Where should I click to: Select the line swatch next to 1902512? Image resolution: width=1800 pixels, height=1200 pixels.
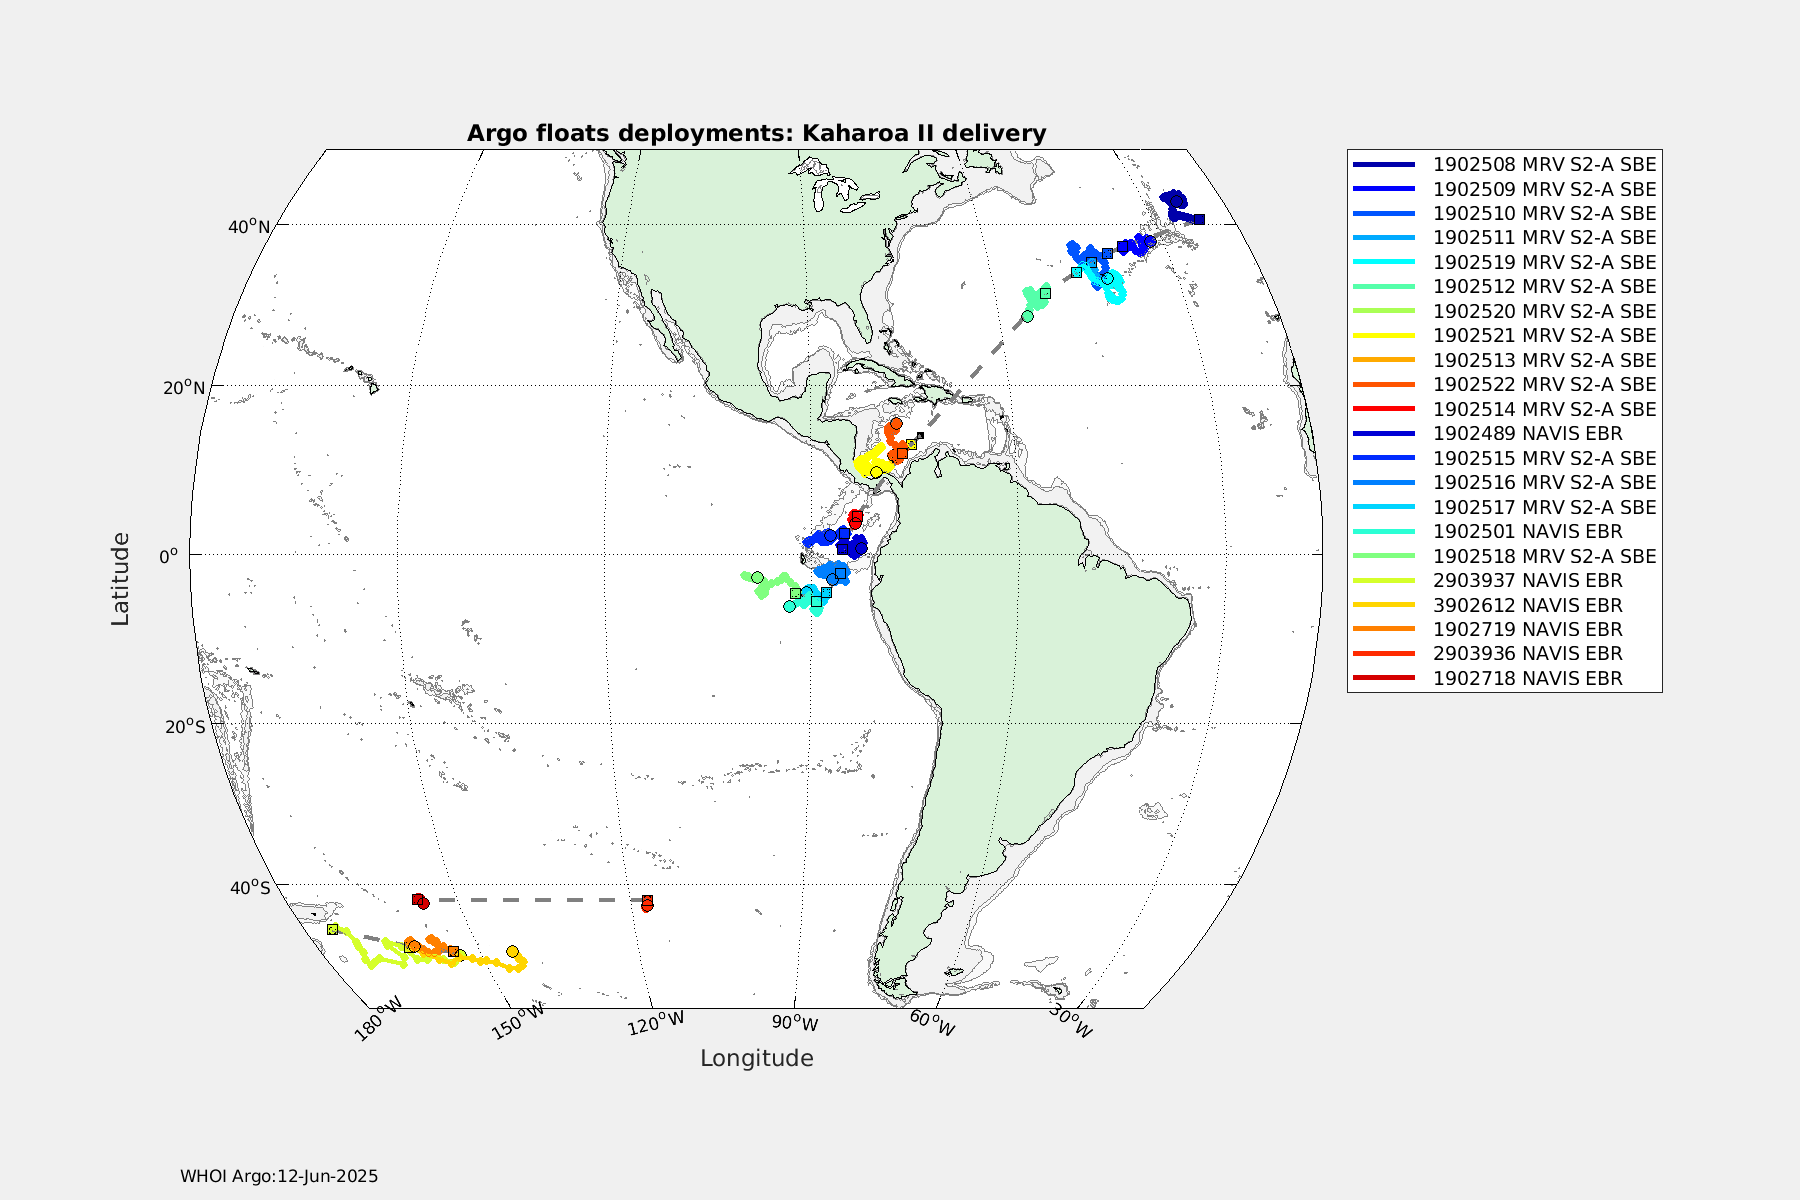point(1384,286)
